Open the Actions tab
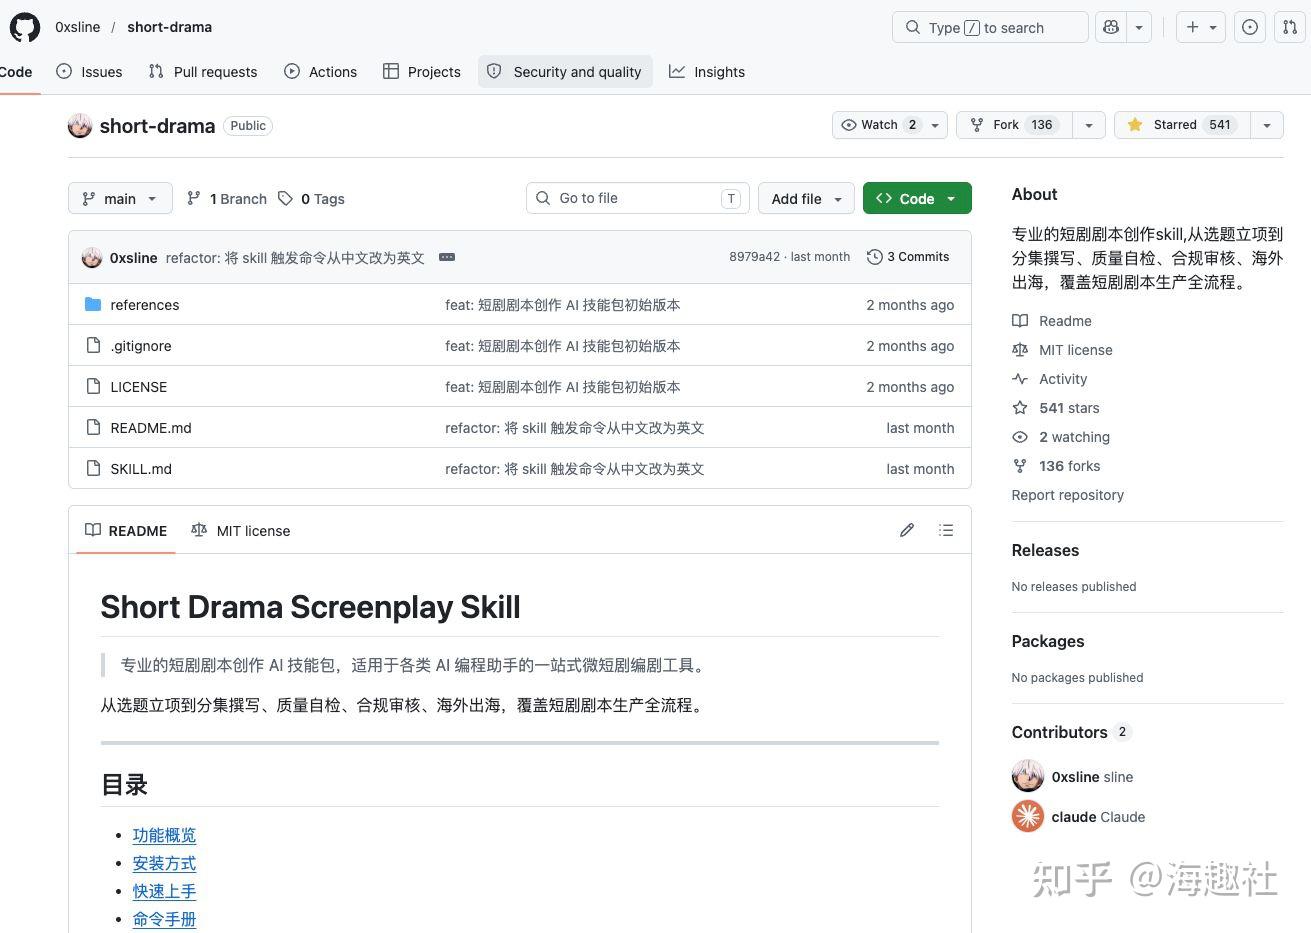The width and height of the screenshot is (1311, 933). pyautogui.click(x=321, y=72)
